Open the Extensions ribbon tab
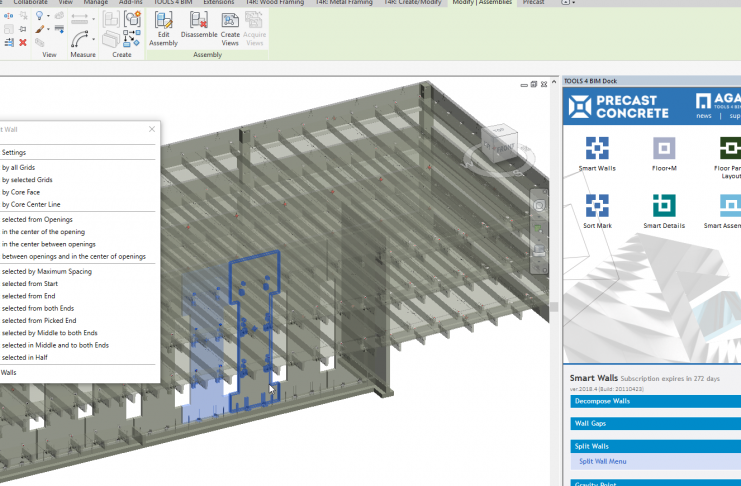741x486 pixels. point(219,3)
